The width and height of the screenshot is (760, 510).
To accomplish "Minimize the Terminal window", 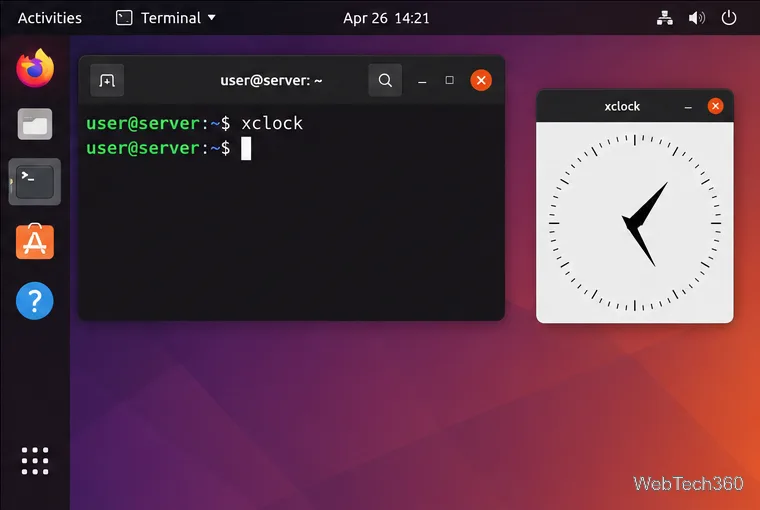I will coord(422,81).
